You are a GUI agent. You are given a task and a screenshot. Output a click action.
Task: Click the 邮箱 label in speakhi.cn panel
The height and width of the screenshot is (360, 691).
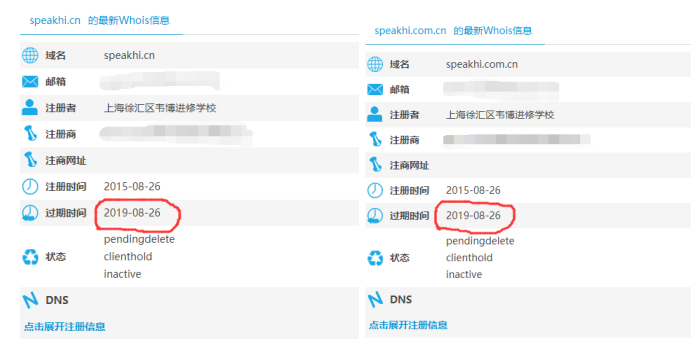pyautogui.click(x=56, y=82)
